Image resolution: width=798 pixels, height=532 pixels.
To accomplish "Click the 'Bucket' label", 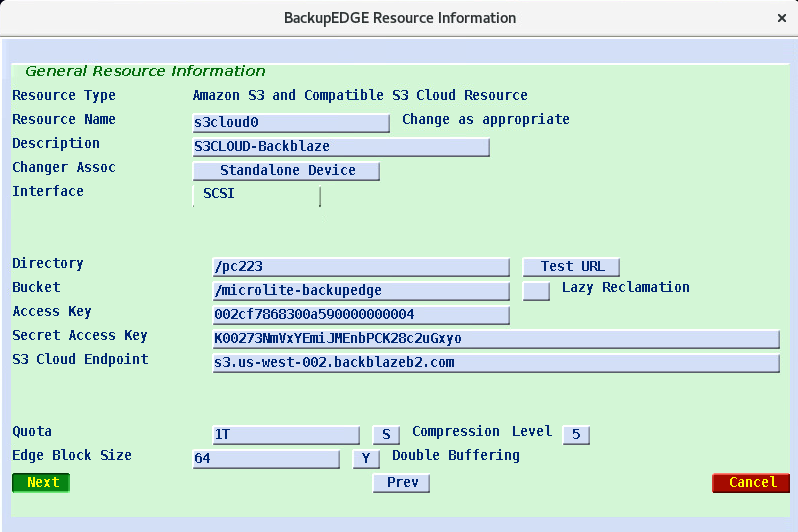I will pos(36,287).
